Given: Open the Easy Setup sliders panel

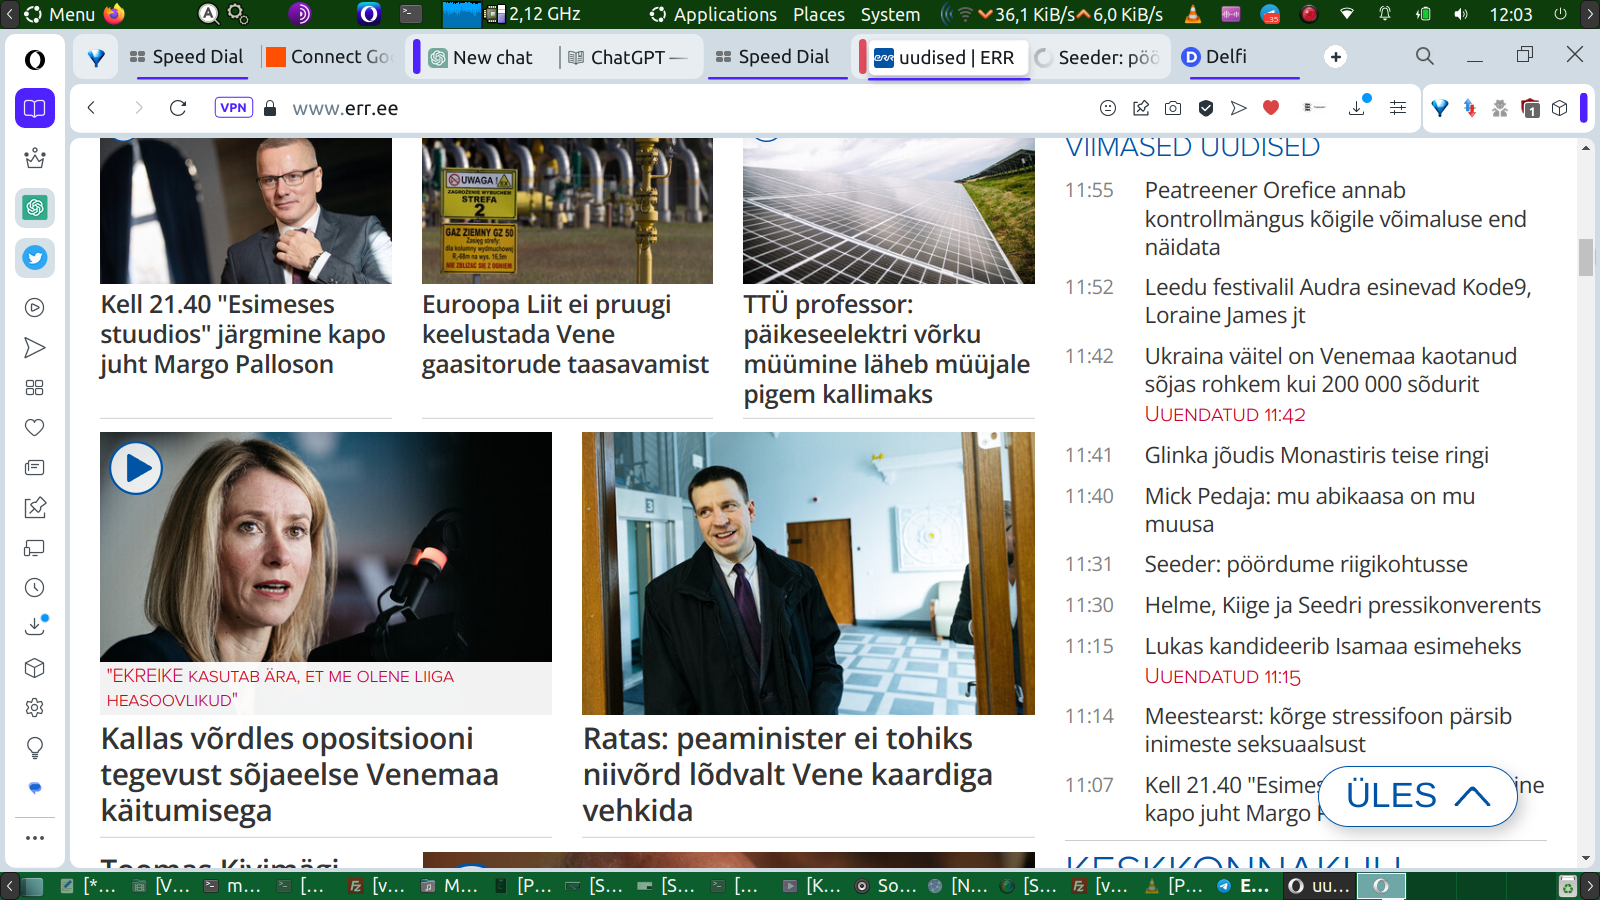Looking at the screenshot, I should point(1398,108).
